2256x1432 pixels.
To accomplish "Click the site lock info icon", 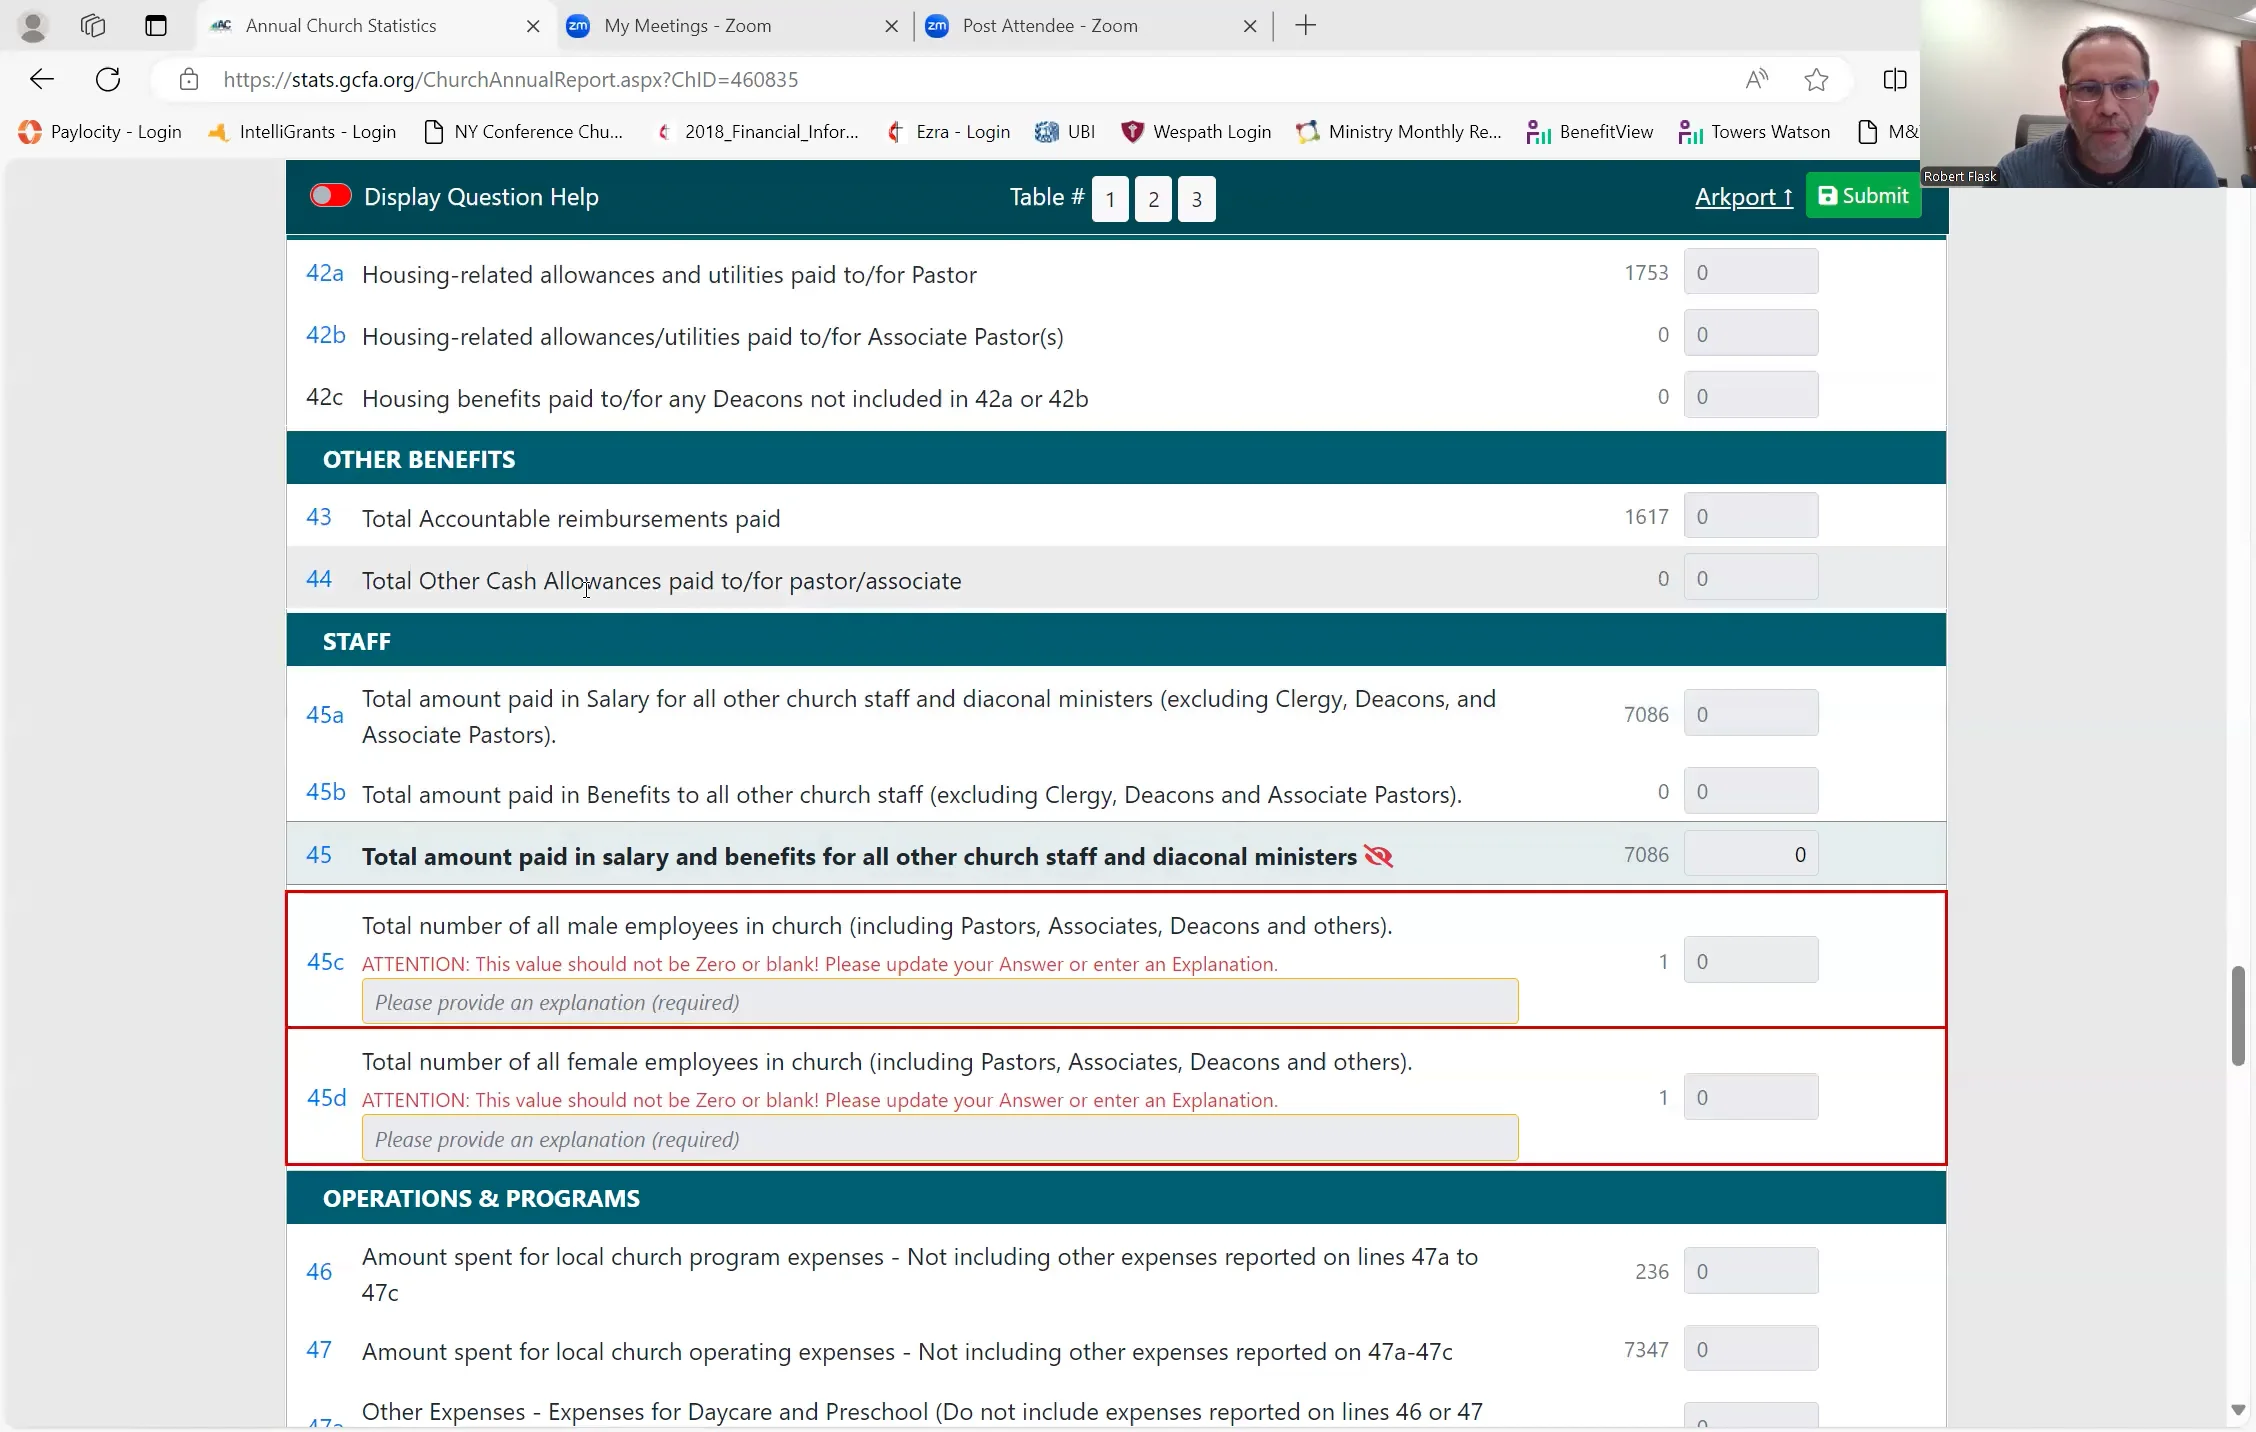I will tap(189, 79).
